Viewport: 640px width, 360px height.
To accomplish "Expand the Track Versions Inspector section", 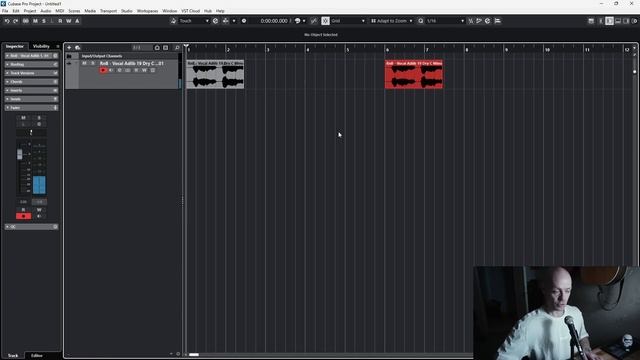I will [x=31, y=73].
